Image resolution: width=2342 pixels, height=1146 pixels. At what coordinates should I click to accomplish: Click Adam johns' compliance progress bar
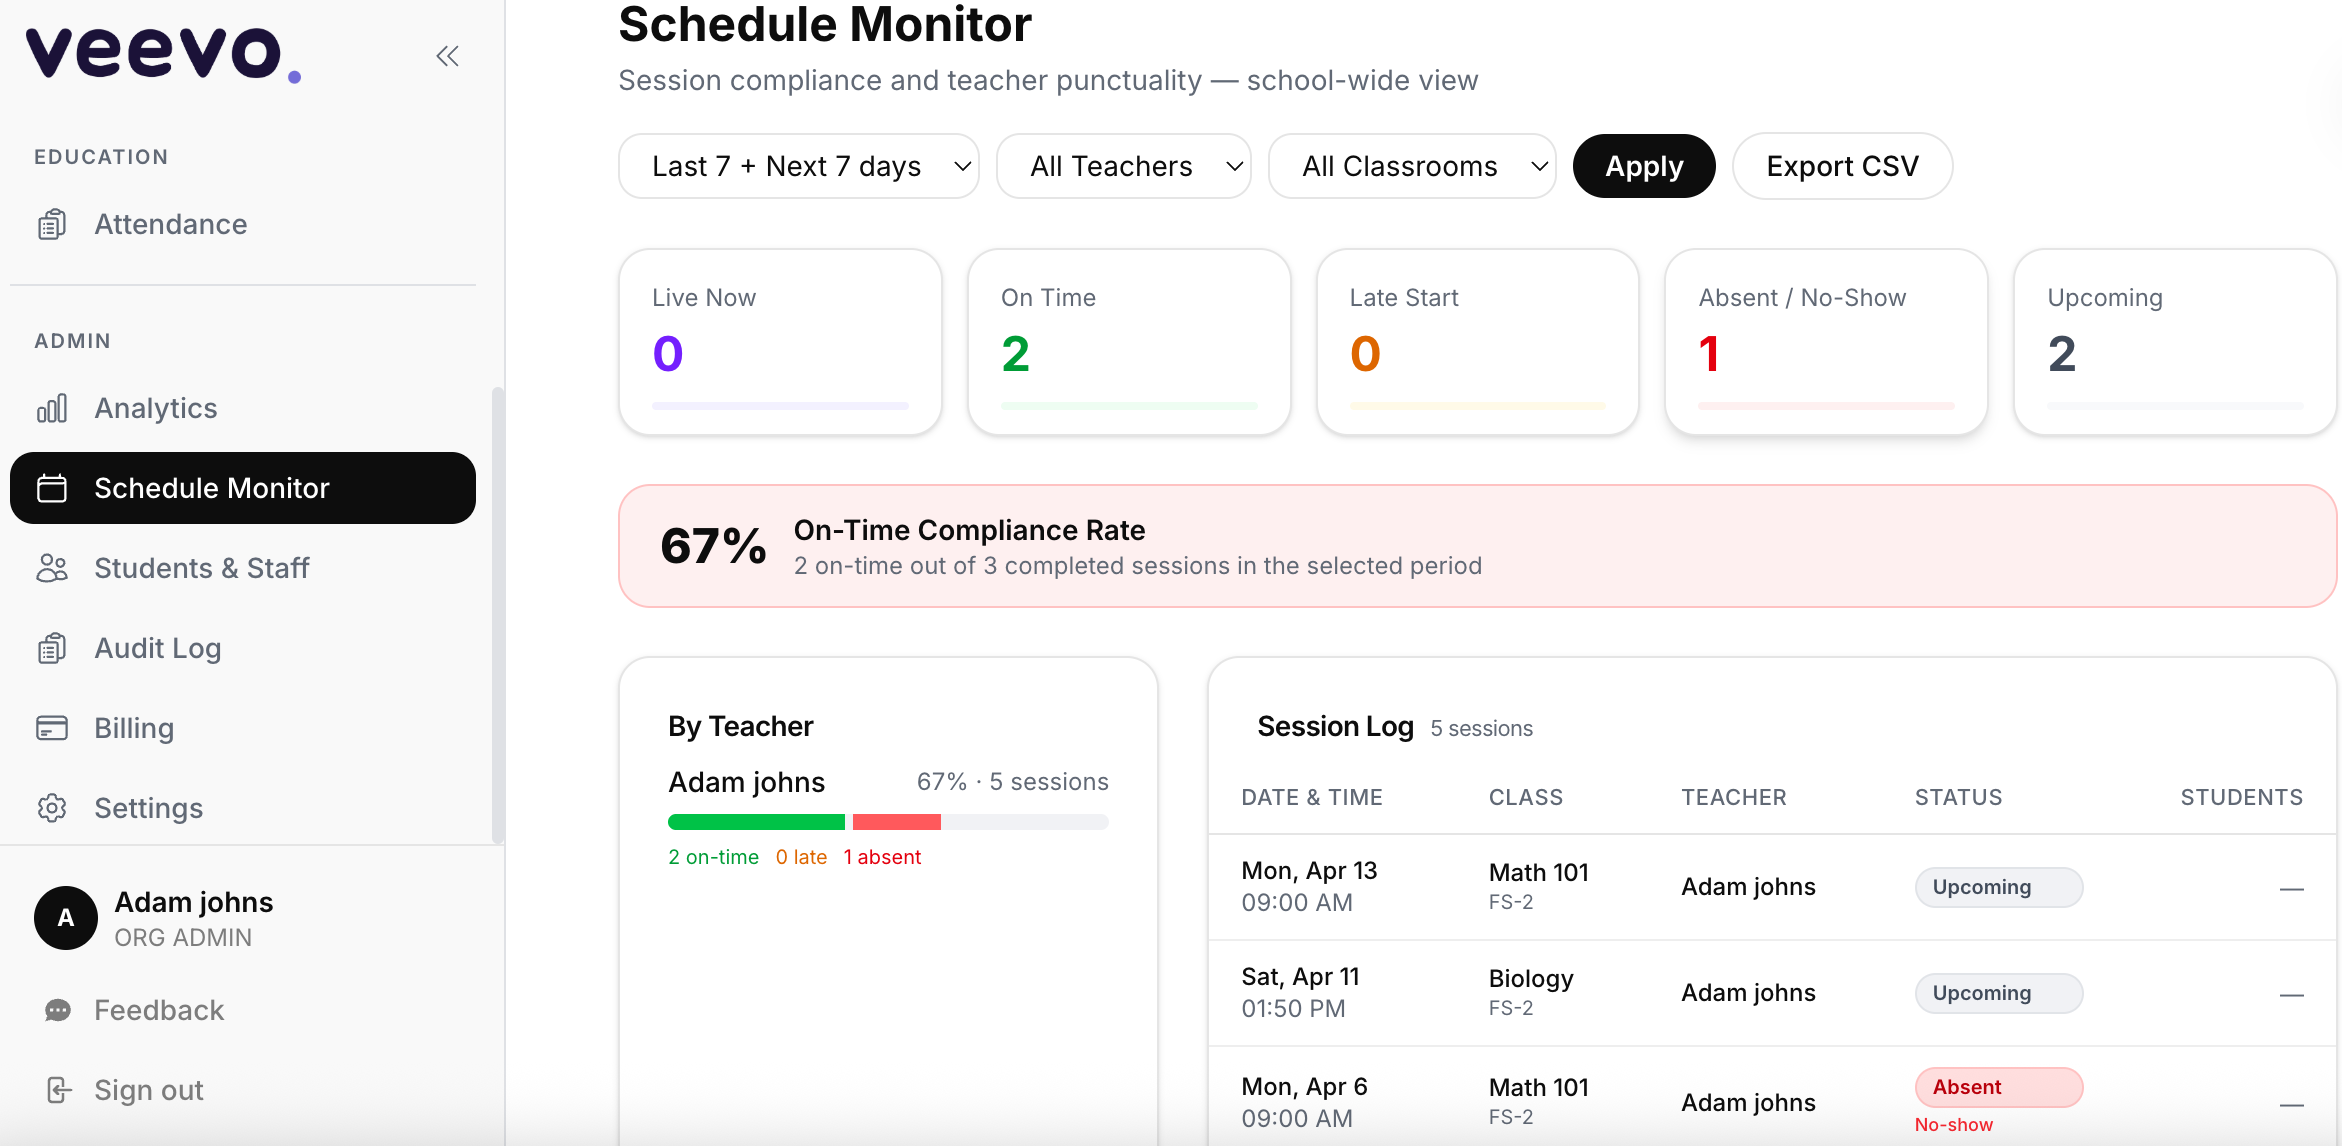887,822
